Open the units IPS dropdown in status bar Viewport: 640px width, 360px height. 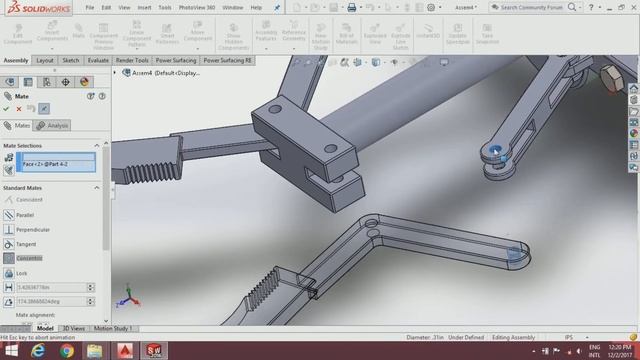pyautogui.click(x=587, y=338)
